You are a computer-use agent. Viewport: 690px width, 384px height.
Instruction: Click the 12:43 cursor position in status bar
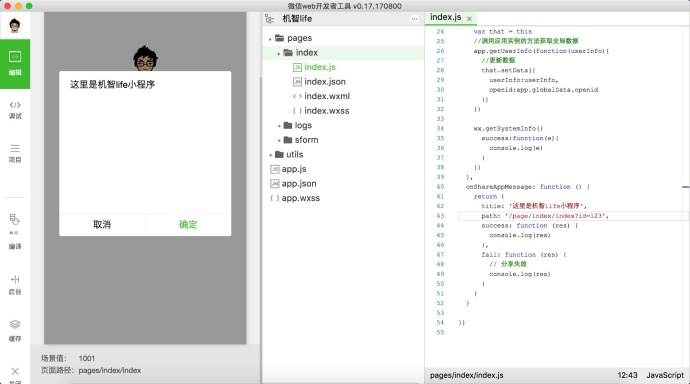point(627,375)
